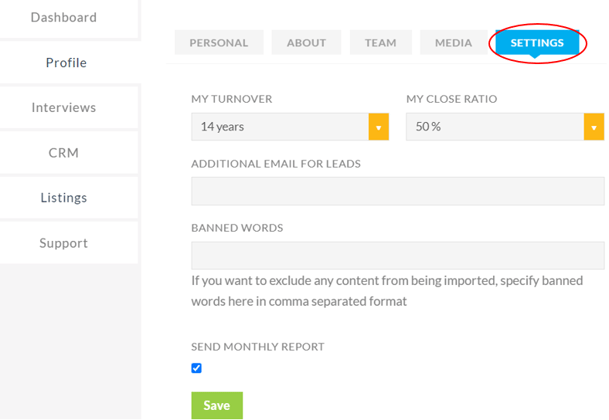
Task: Switch to the About tab
Action: pos(306,43)
